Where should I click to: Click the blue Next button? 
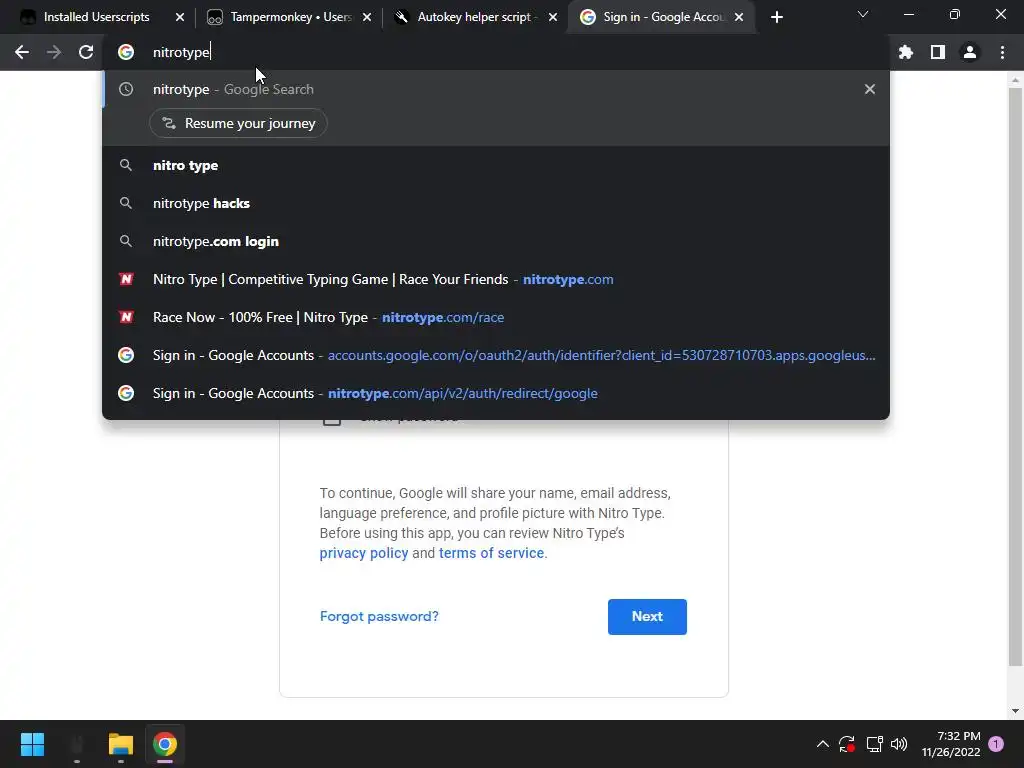[x=647, y=616]
